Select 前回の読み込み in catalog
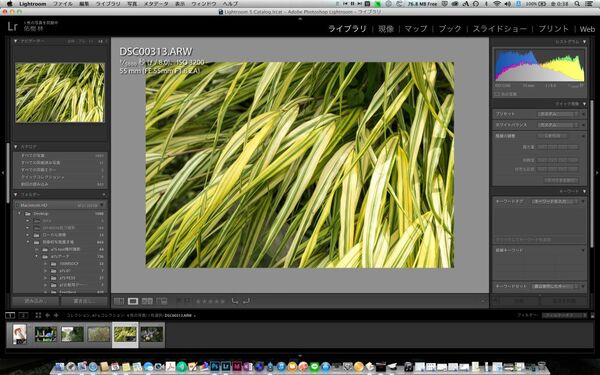Image resolution: width=600 pixels, height=375 pixels. click(x=60, y=184)
